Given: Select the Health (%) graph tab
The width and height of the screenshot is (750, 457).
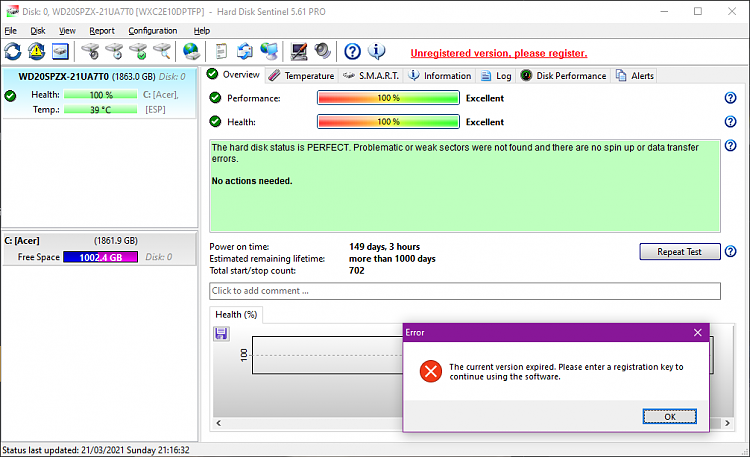Looking at the screenshot, I should coord(236,314).
